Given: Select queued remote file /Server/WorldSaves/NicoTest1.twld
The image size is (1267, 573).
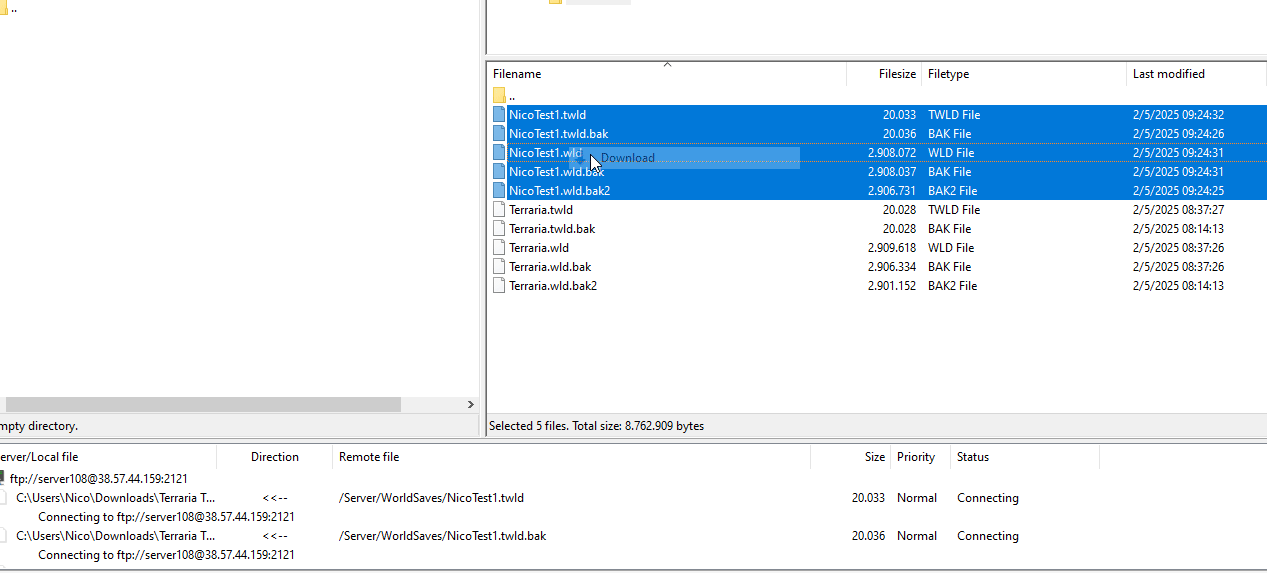Looking at the screenshot, I should click(431, 498).
